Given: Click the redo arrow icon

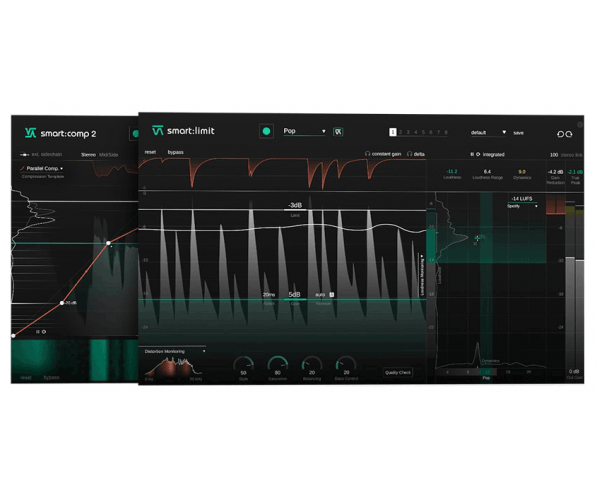Looking at the screenshot, I should [569, 134].
